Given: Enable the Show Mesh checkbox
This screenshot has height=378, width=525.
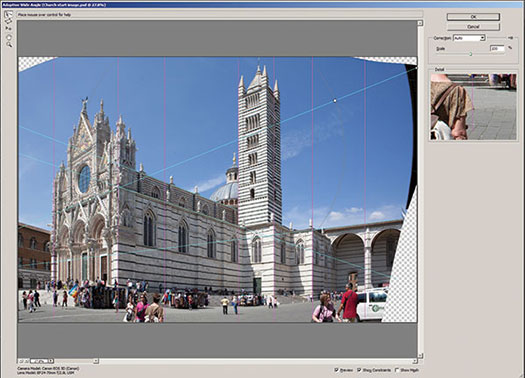Looking at the screenshot, I should coord(397,370).
